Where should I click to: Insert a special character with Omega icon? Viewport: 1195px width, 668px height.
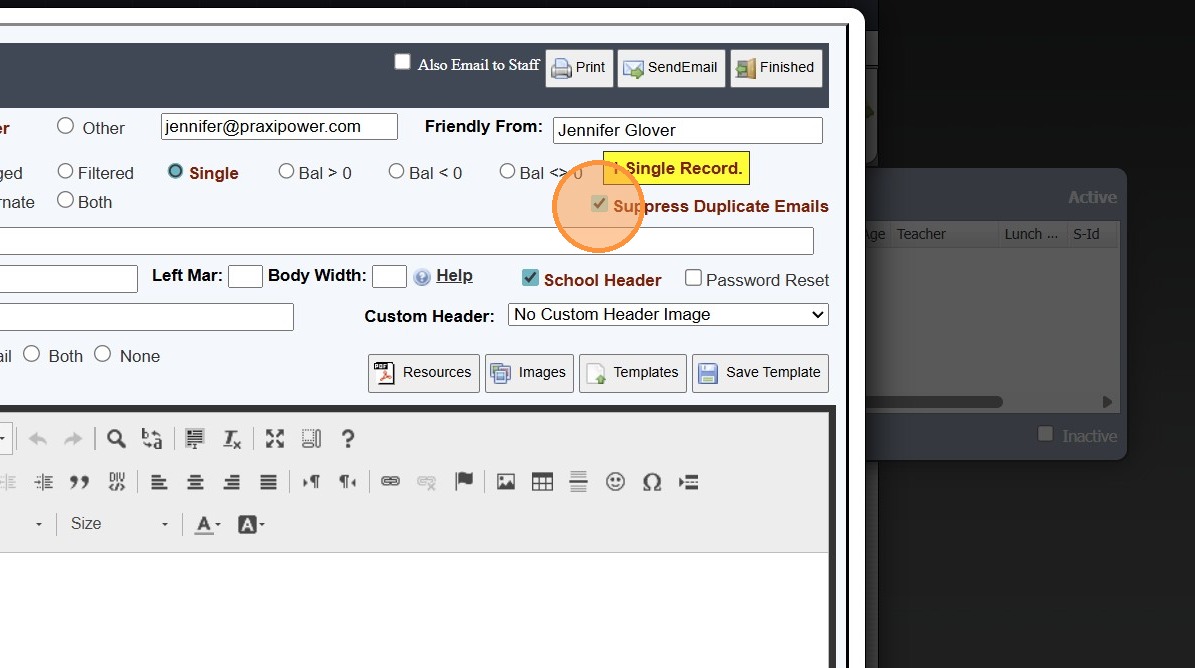(x=652, y=482)
